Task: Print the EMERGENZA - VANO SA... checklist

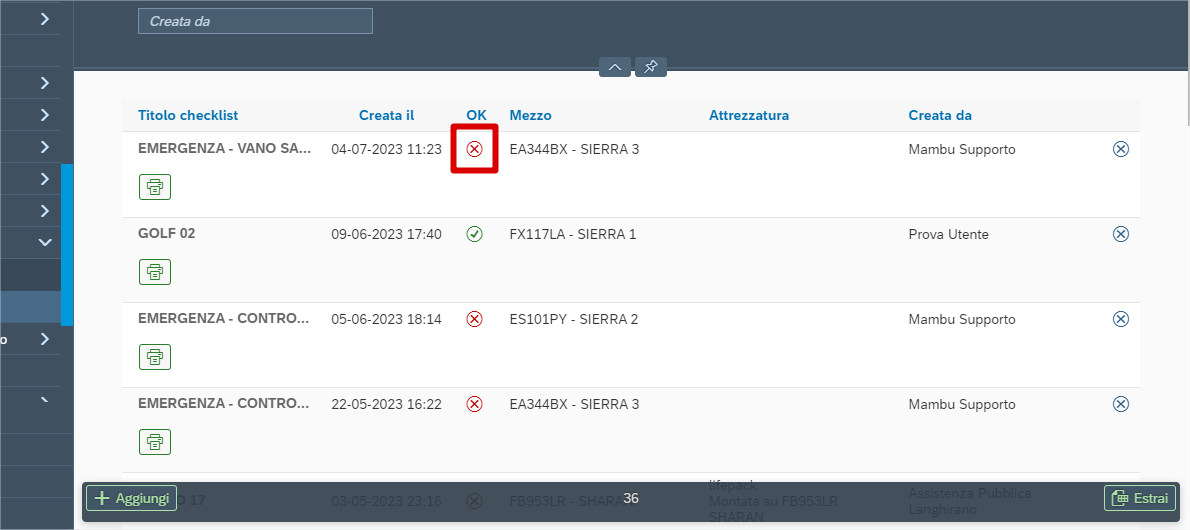Action: click(155, 186)
